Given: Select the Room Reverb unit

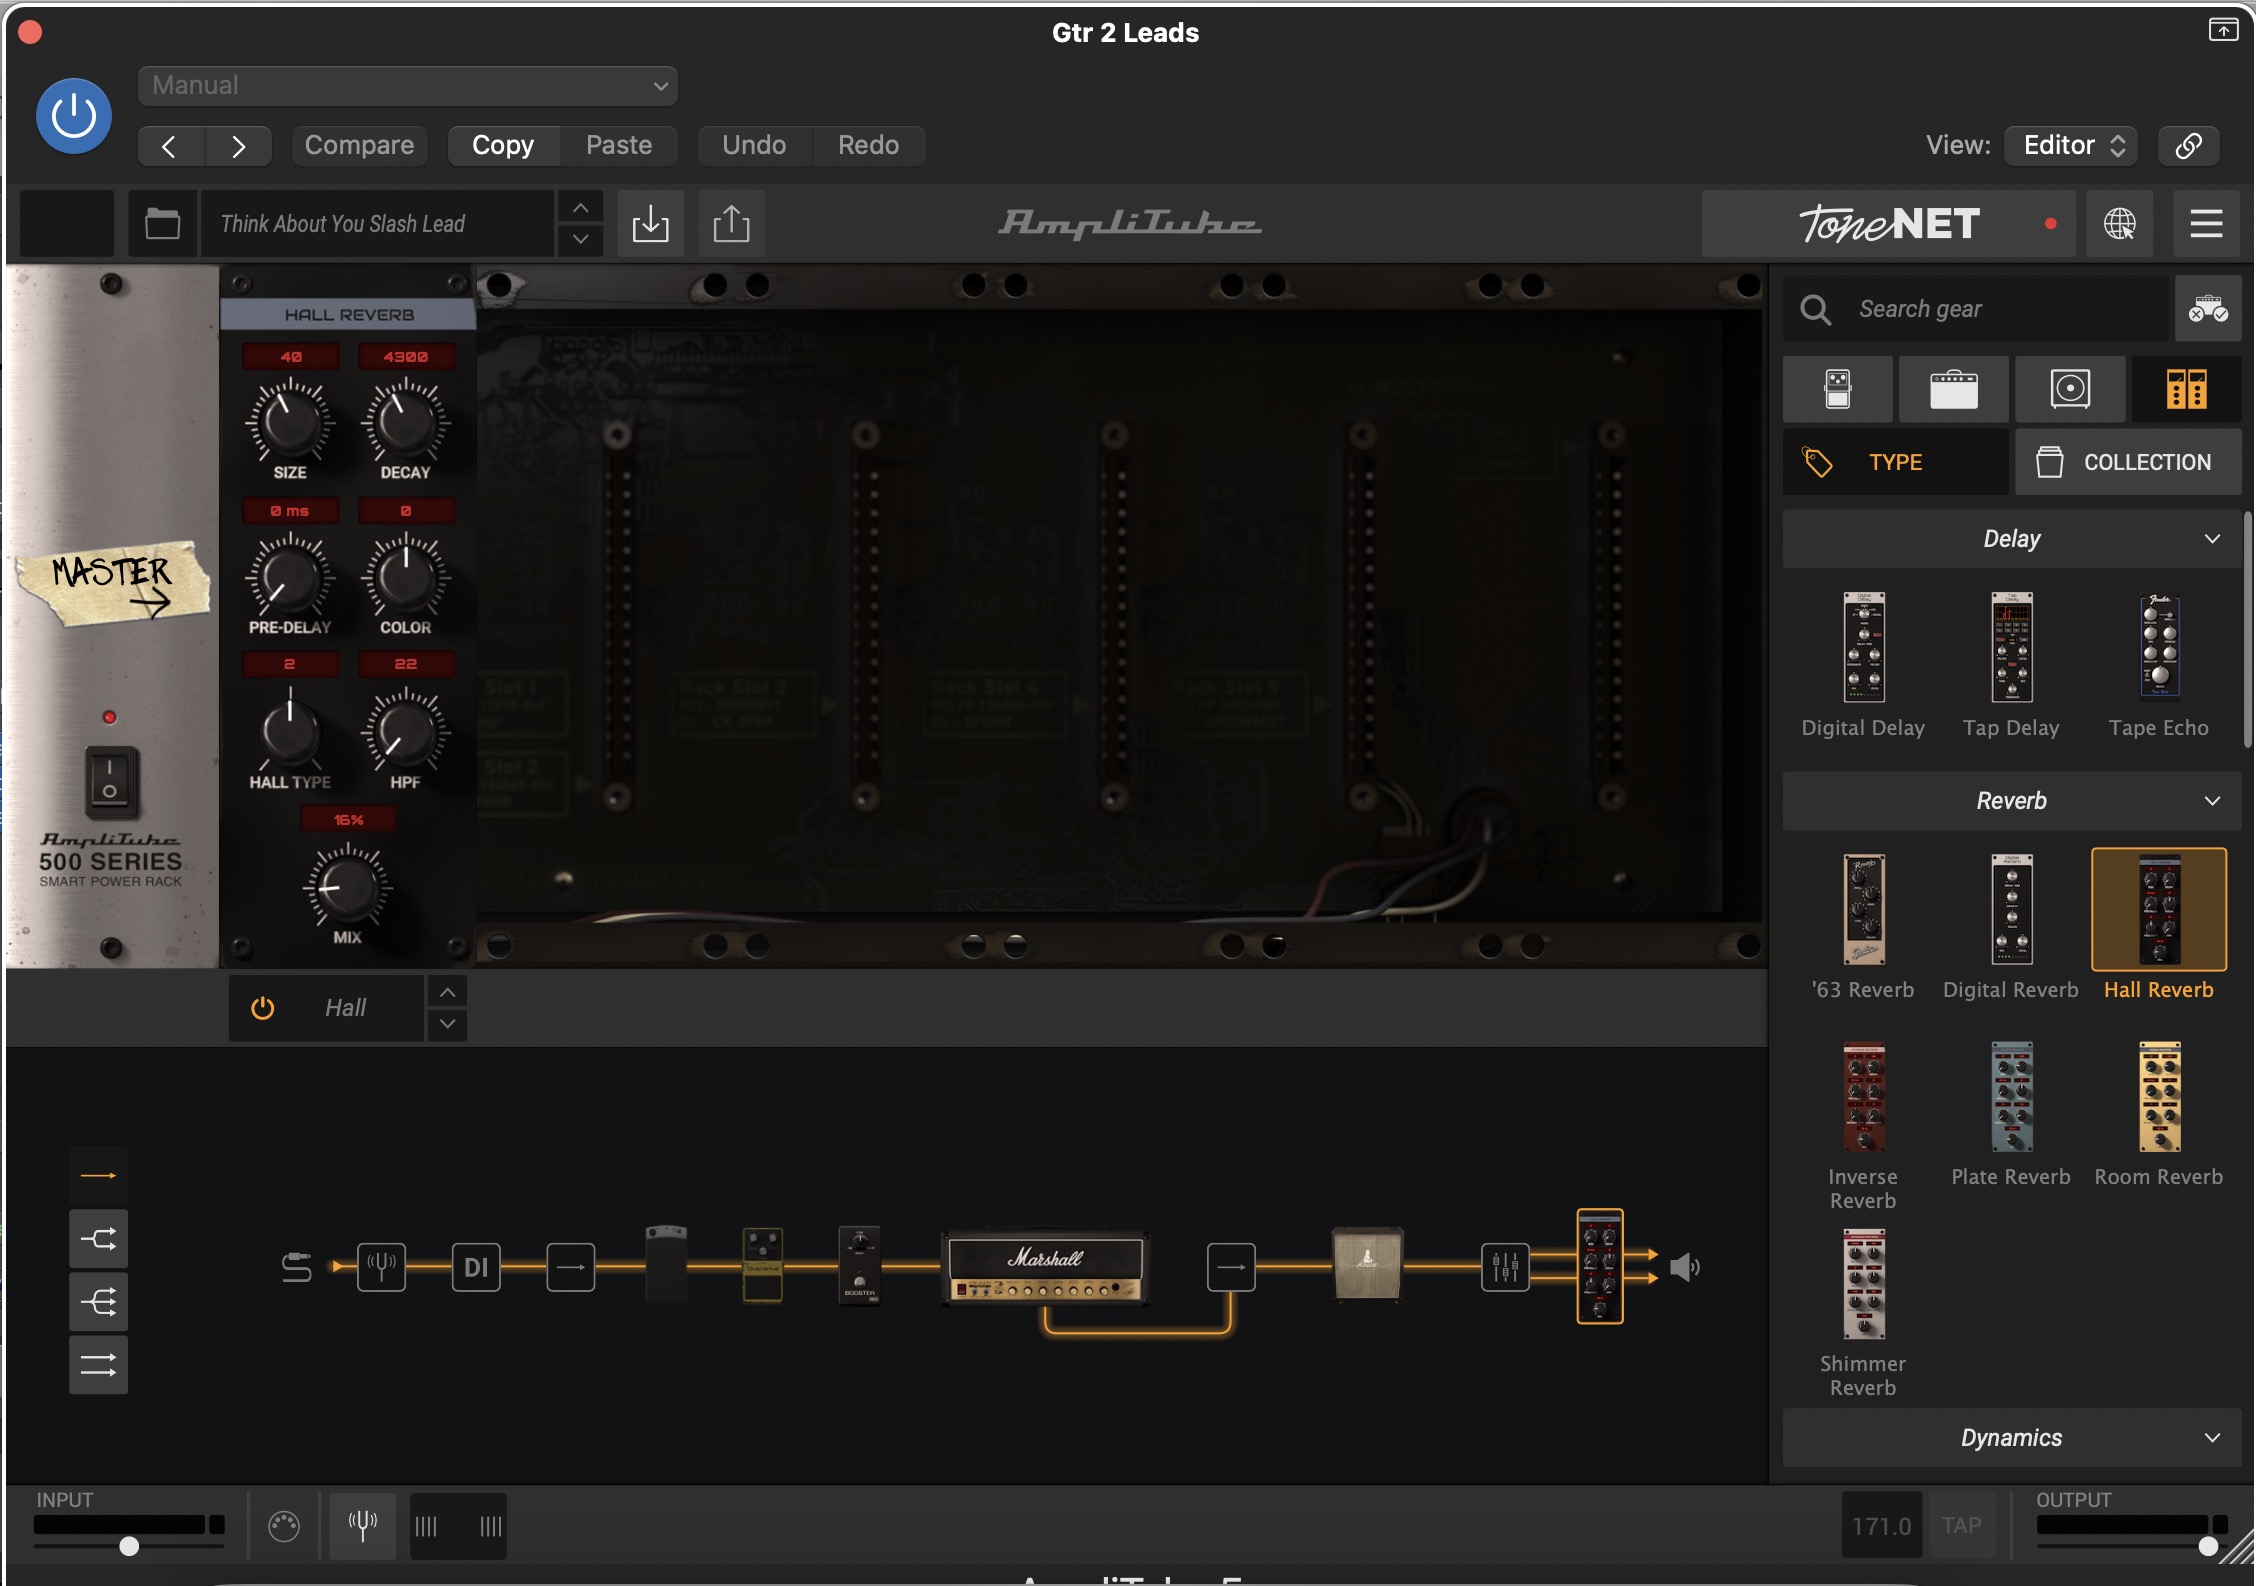Looking at the screenshot, I should pos(2159,1097).
